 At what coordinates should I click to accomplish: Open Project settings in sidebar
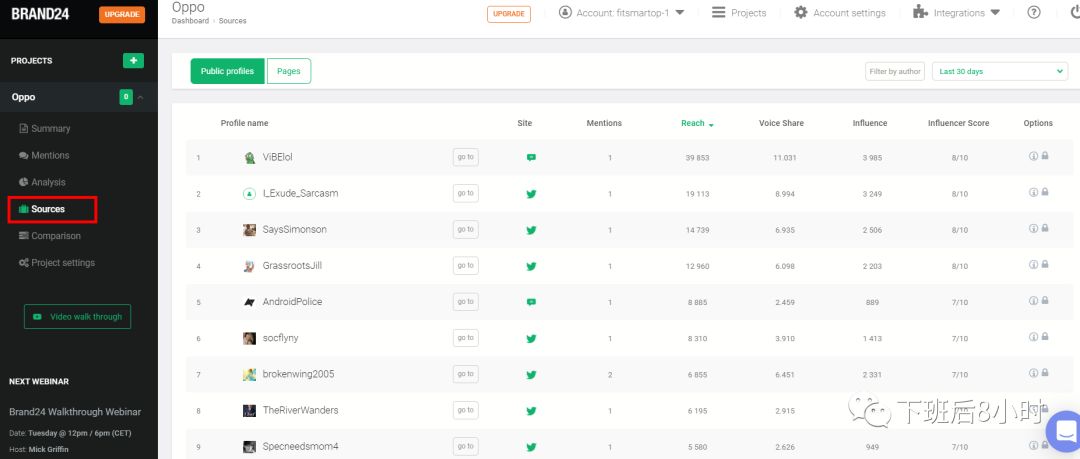pyautogui.click(x=57, y=263)
